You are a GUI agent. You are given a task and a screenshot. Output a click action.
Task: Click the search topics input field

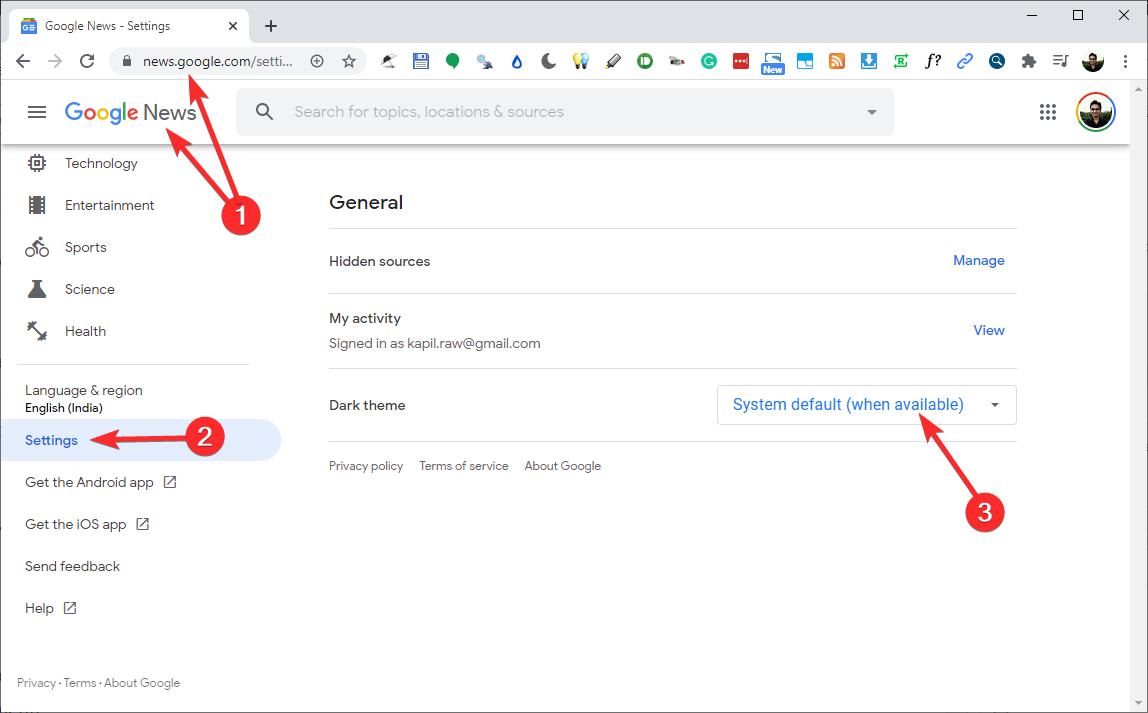[x=560, y=112]
